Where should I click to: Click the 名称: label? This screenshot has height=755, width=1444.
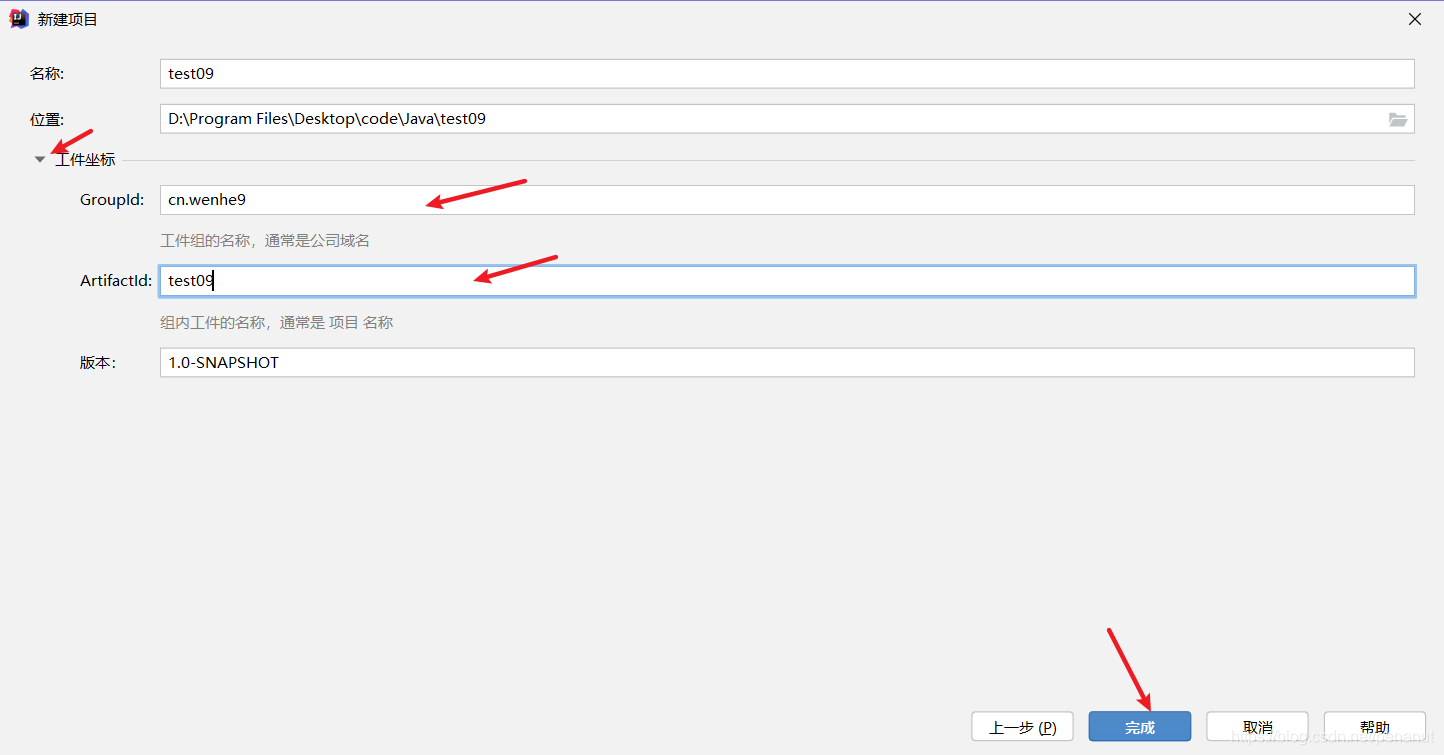[47, 74]
